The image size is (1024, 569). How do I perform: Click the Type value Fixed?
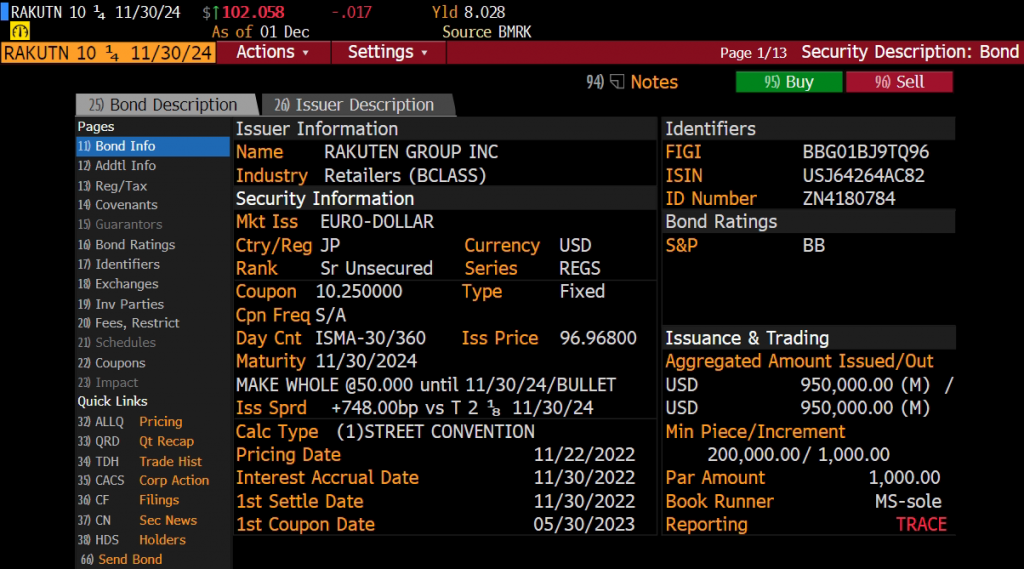point(582,291)
